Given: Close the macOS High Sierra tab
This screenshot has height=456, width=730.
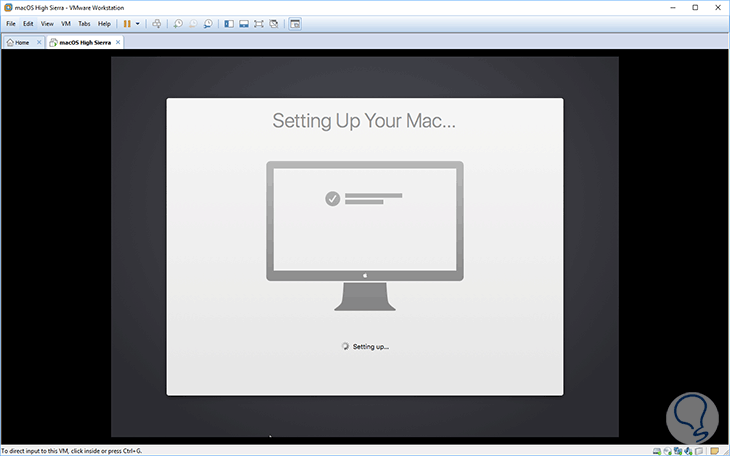Looking at the screenshot, I should 118,42.
